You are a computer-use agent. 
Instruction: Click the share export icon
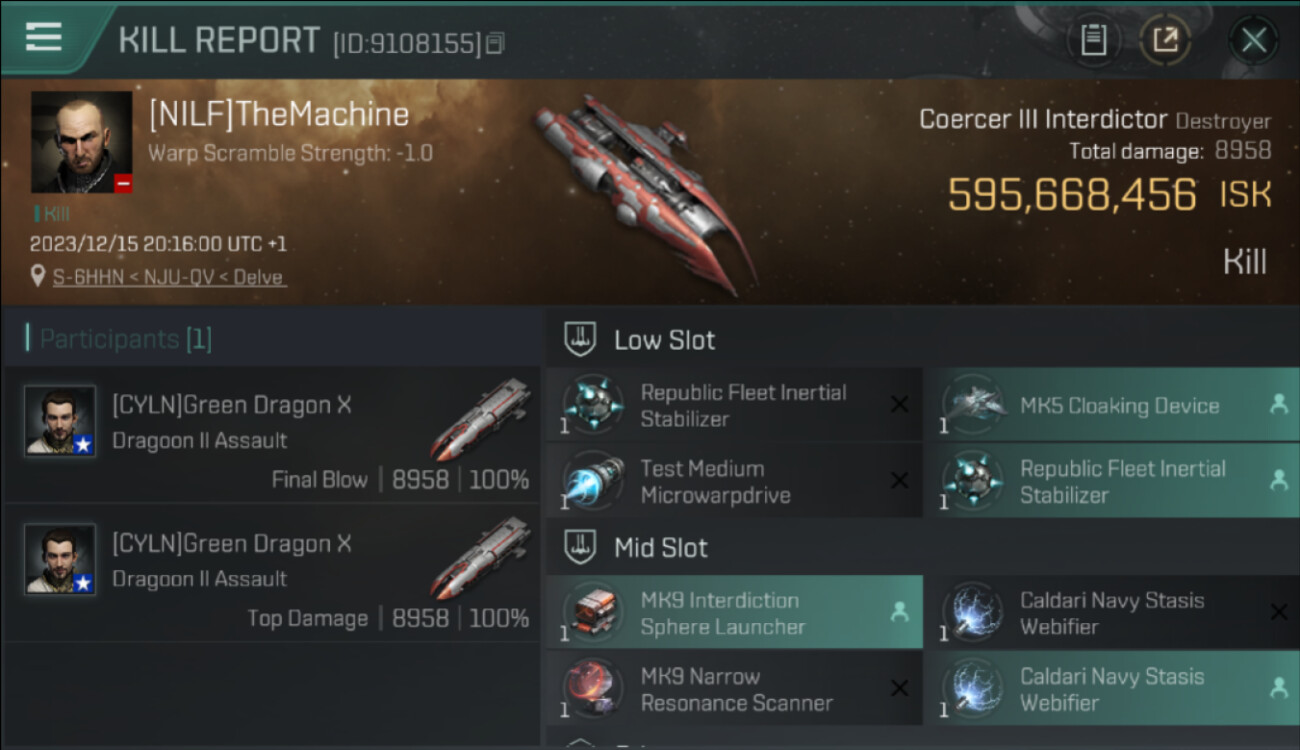[x=1165, y=40]
